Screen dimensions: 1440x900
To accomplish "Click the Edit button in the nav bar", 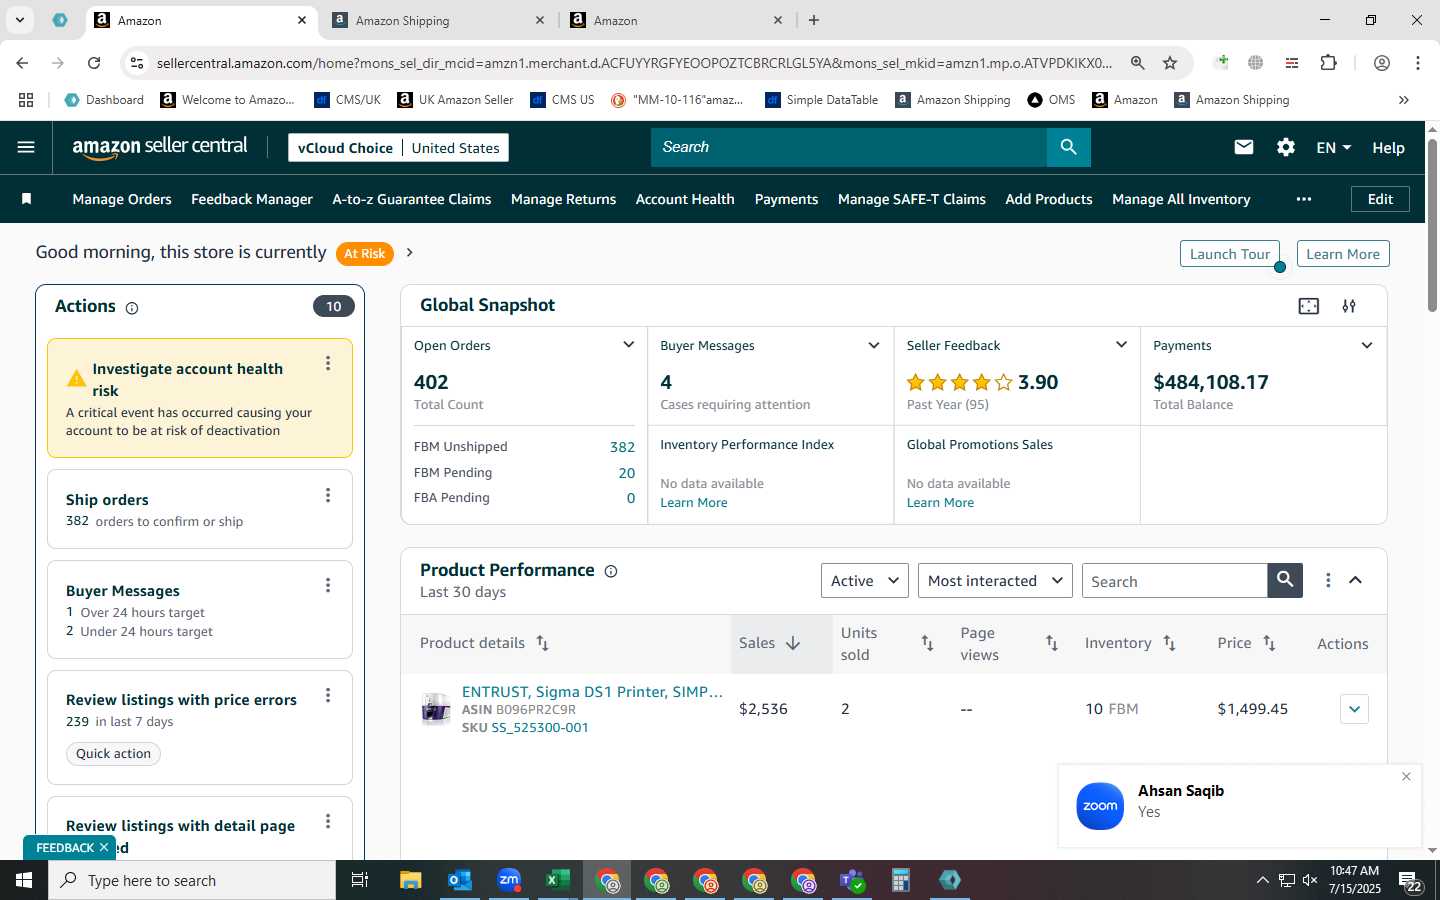I will tap(1380, 199).
